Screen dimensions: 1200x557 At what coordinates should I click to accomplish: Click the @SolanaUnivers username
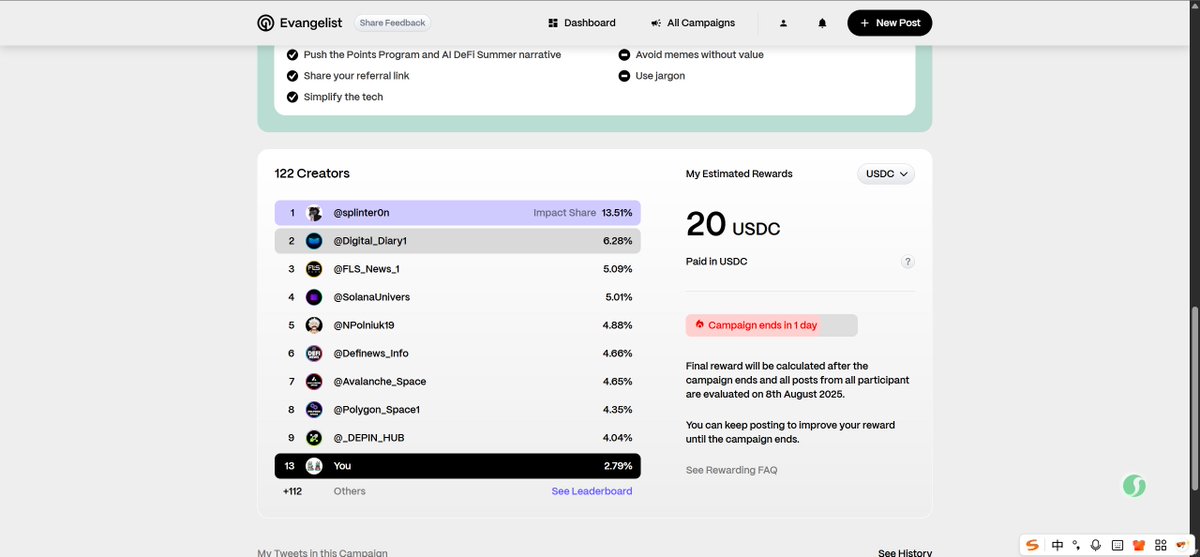(x=372, y=297)
